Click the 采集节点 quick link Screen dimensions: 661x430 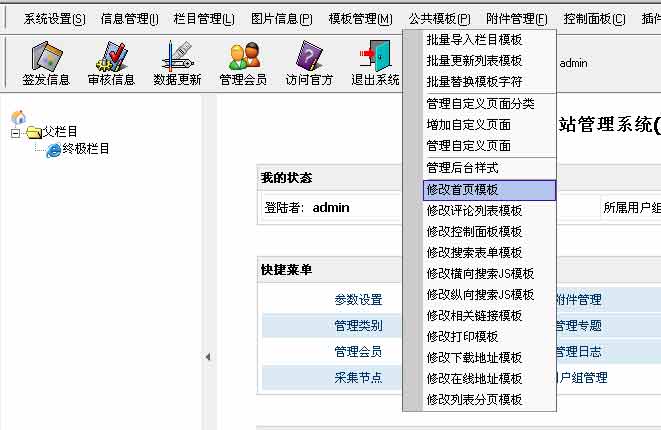click(358, 377)
